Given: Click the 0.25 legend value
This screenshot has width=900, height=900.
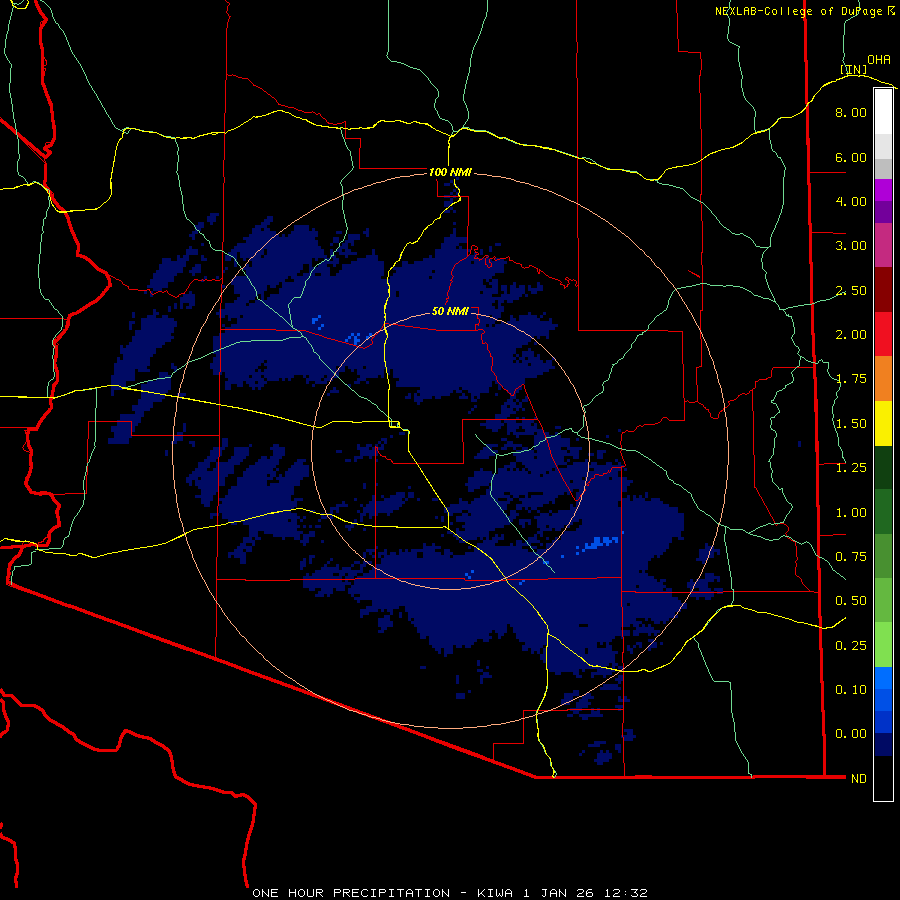Looking at the screenshot, I should [x=851, y=646].
